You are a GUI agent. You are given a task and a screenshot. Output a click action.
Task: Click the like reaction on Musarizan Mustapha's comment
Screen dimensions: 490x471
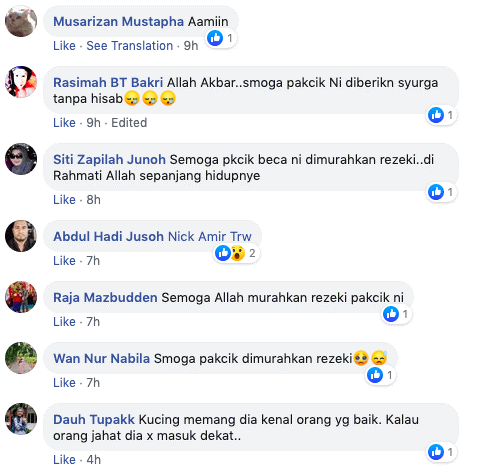coord(215,38)
